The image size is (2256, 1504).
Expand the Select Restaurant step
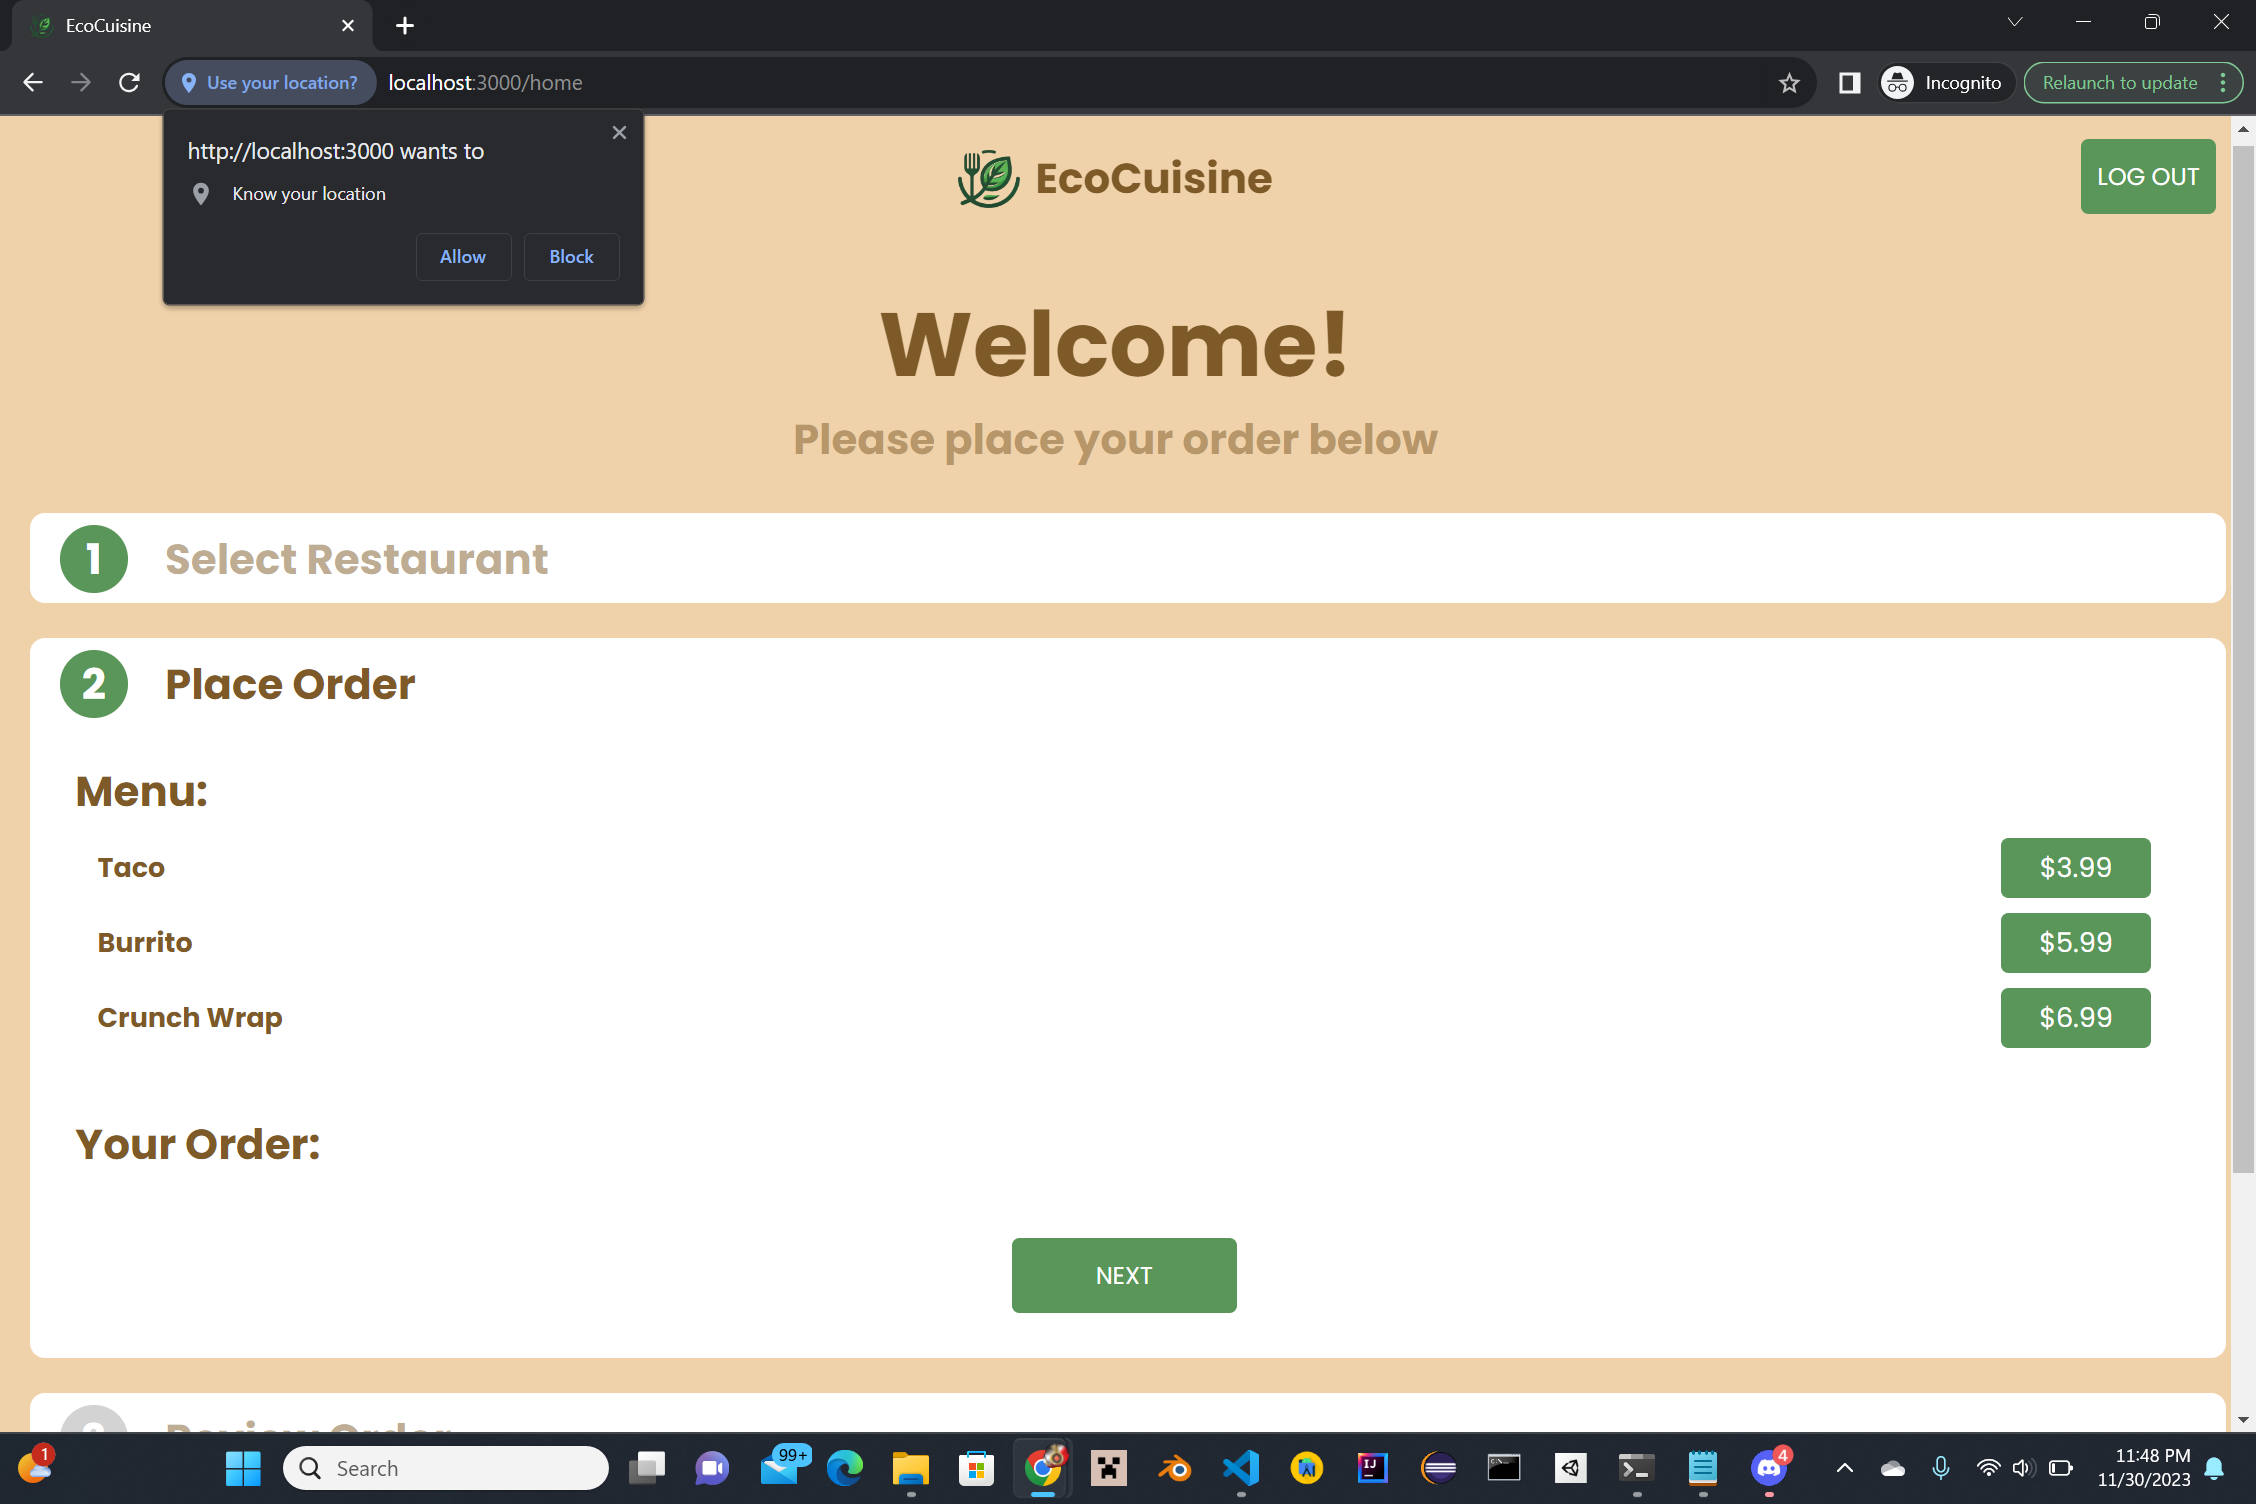(x=356, y=559)
